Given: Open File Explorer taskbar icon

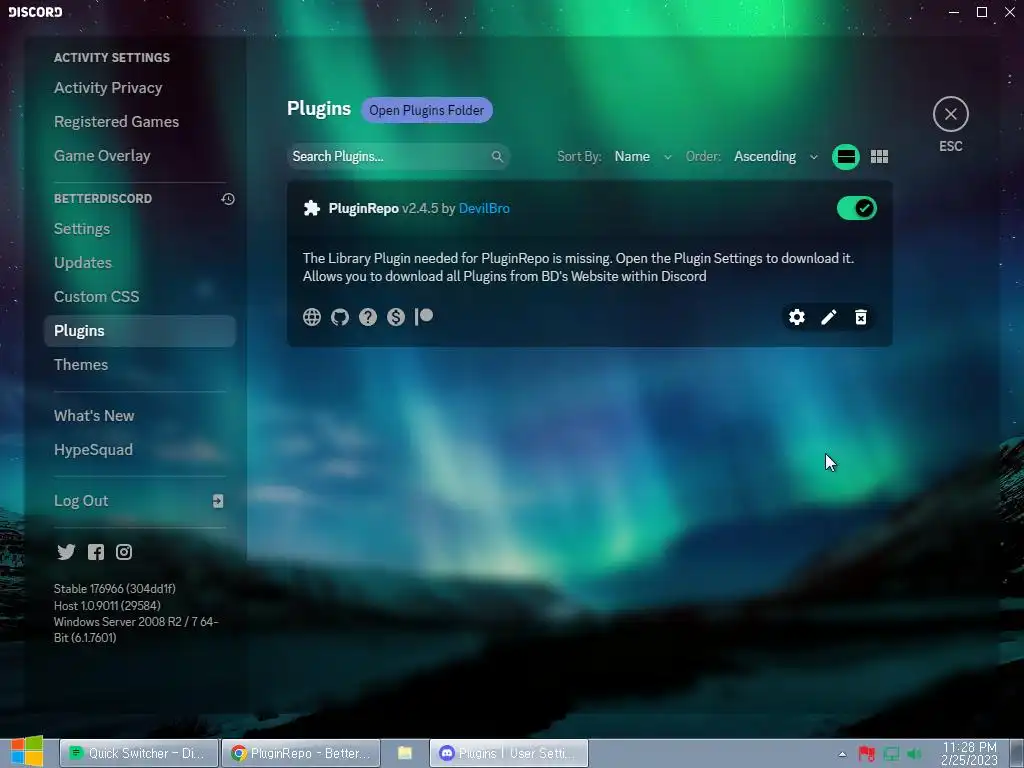Looking at the screenshot, I should [405, 753].
